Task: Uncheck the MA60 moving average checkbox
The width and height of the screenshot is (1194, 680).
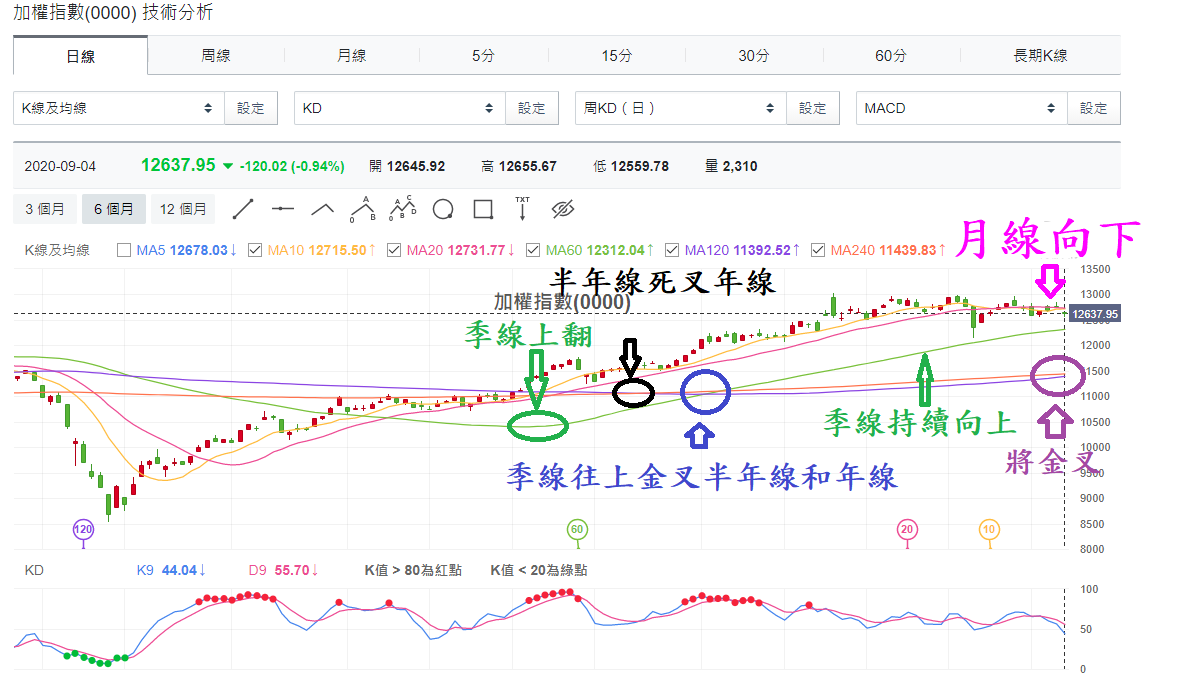Action: pos(533,250)
